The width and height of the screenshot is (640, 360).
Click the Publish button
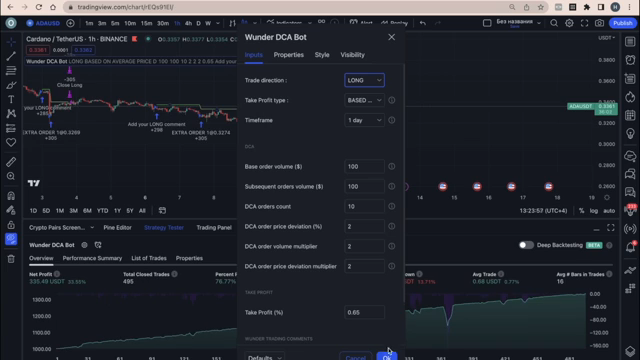(623, 23)
